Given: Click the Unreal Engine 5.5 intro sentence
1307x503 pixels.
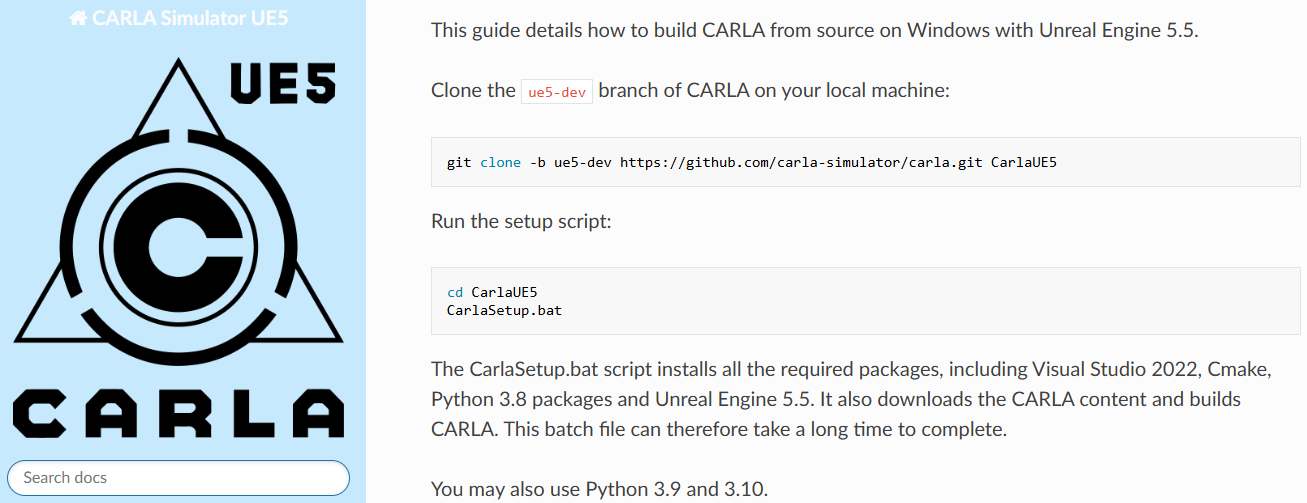Looking at the screenshot, I should [x=814, y=30].
